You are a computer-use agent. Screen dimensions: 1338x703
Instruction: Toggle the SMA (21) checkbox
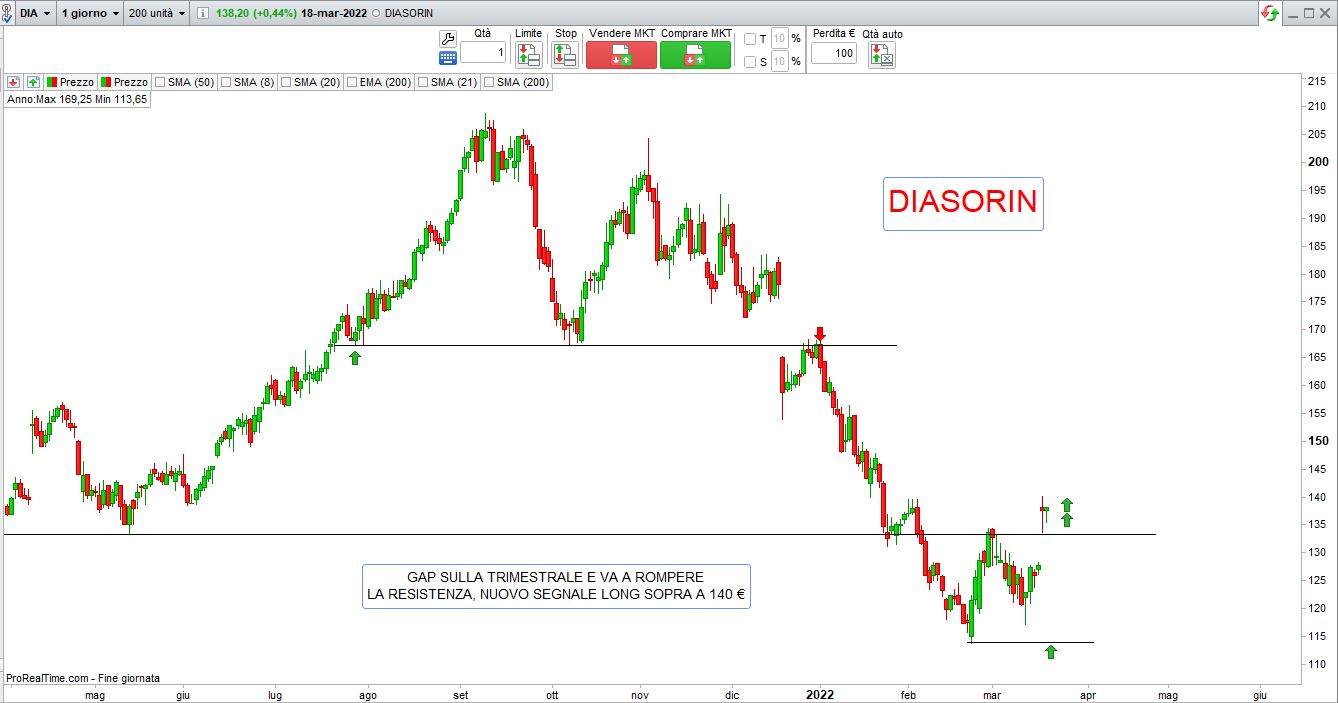(x=423, y=82)
